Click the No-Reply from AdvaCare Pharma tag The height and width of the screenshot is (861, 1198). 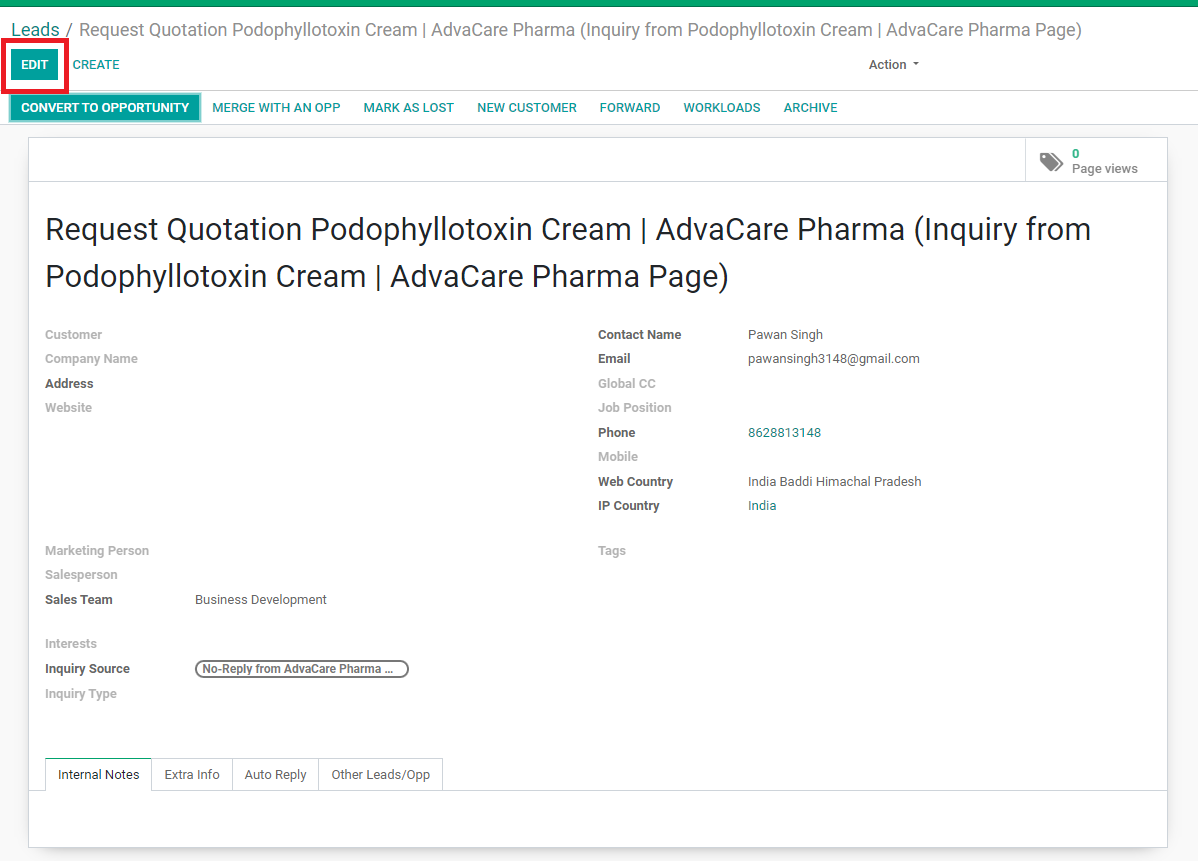pos(302,669)
